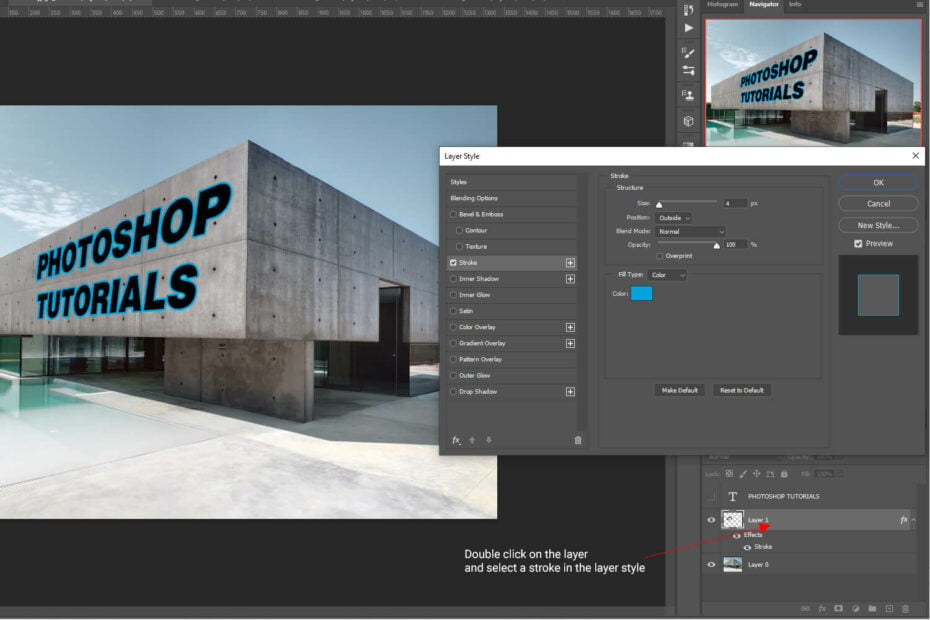Click the Delete layer trash icon
The height and width of the screenshot is (620, 930).
point(908,608)
